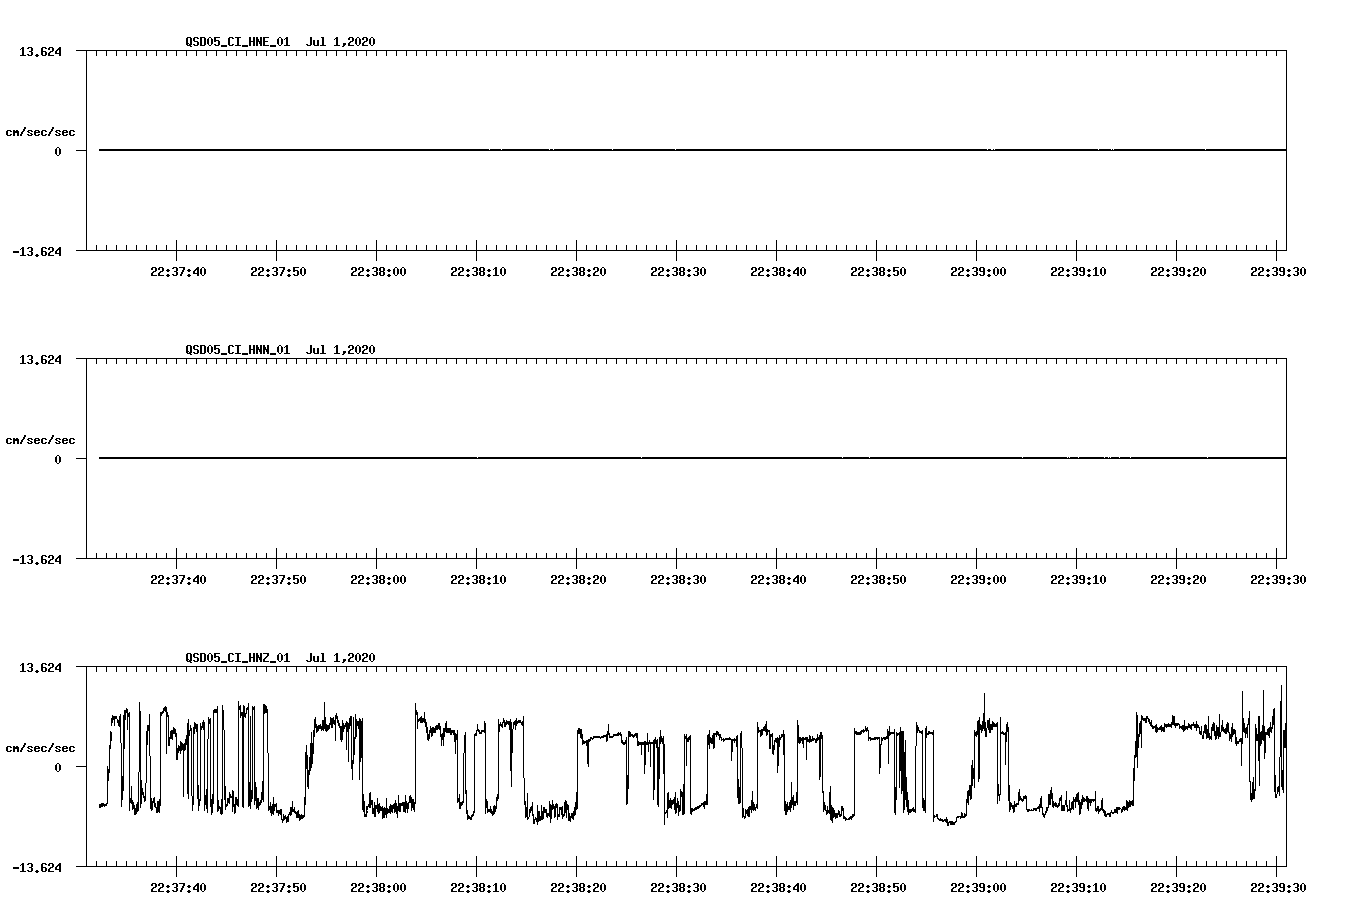Click the QSD05_CI_HNE_01 chart title
1358x924 pixels.
280,42
